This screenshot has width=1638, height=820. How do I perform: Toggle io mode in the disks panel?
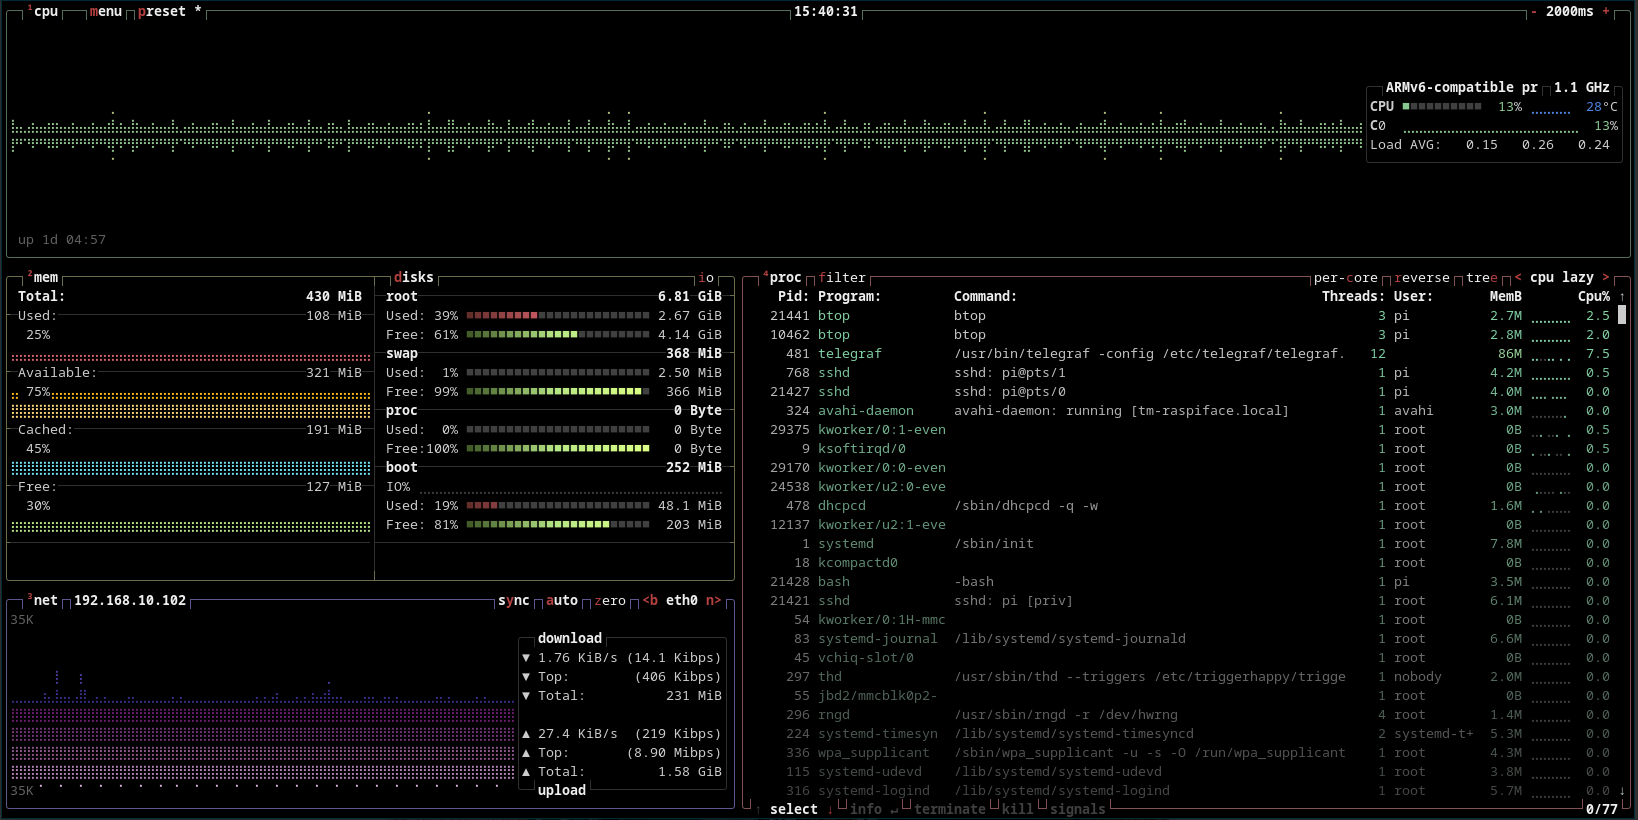point(706,278)
